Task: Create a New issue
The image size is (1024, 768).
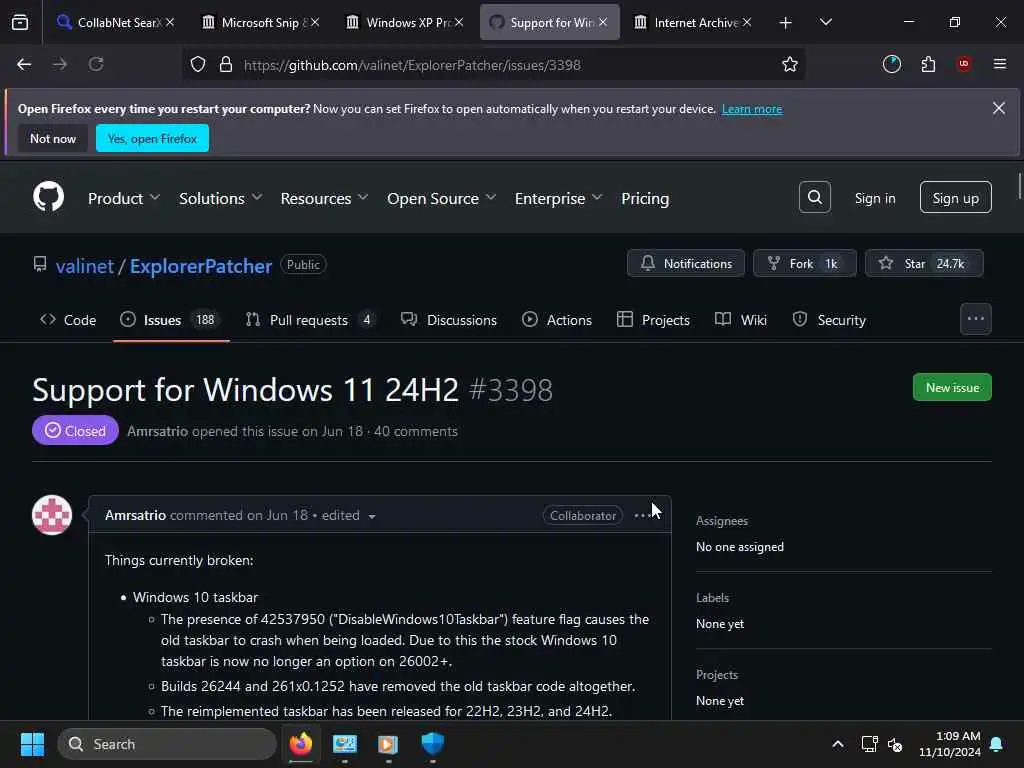Action: pos(952,387)
